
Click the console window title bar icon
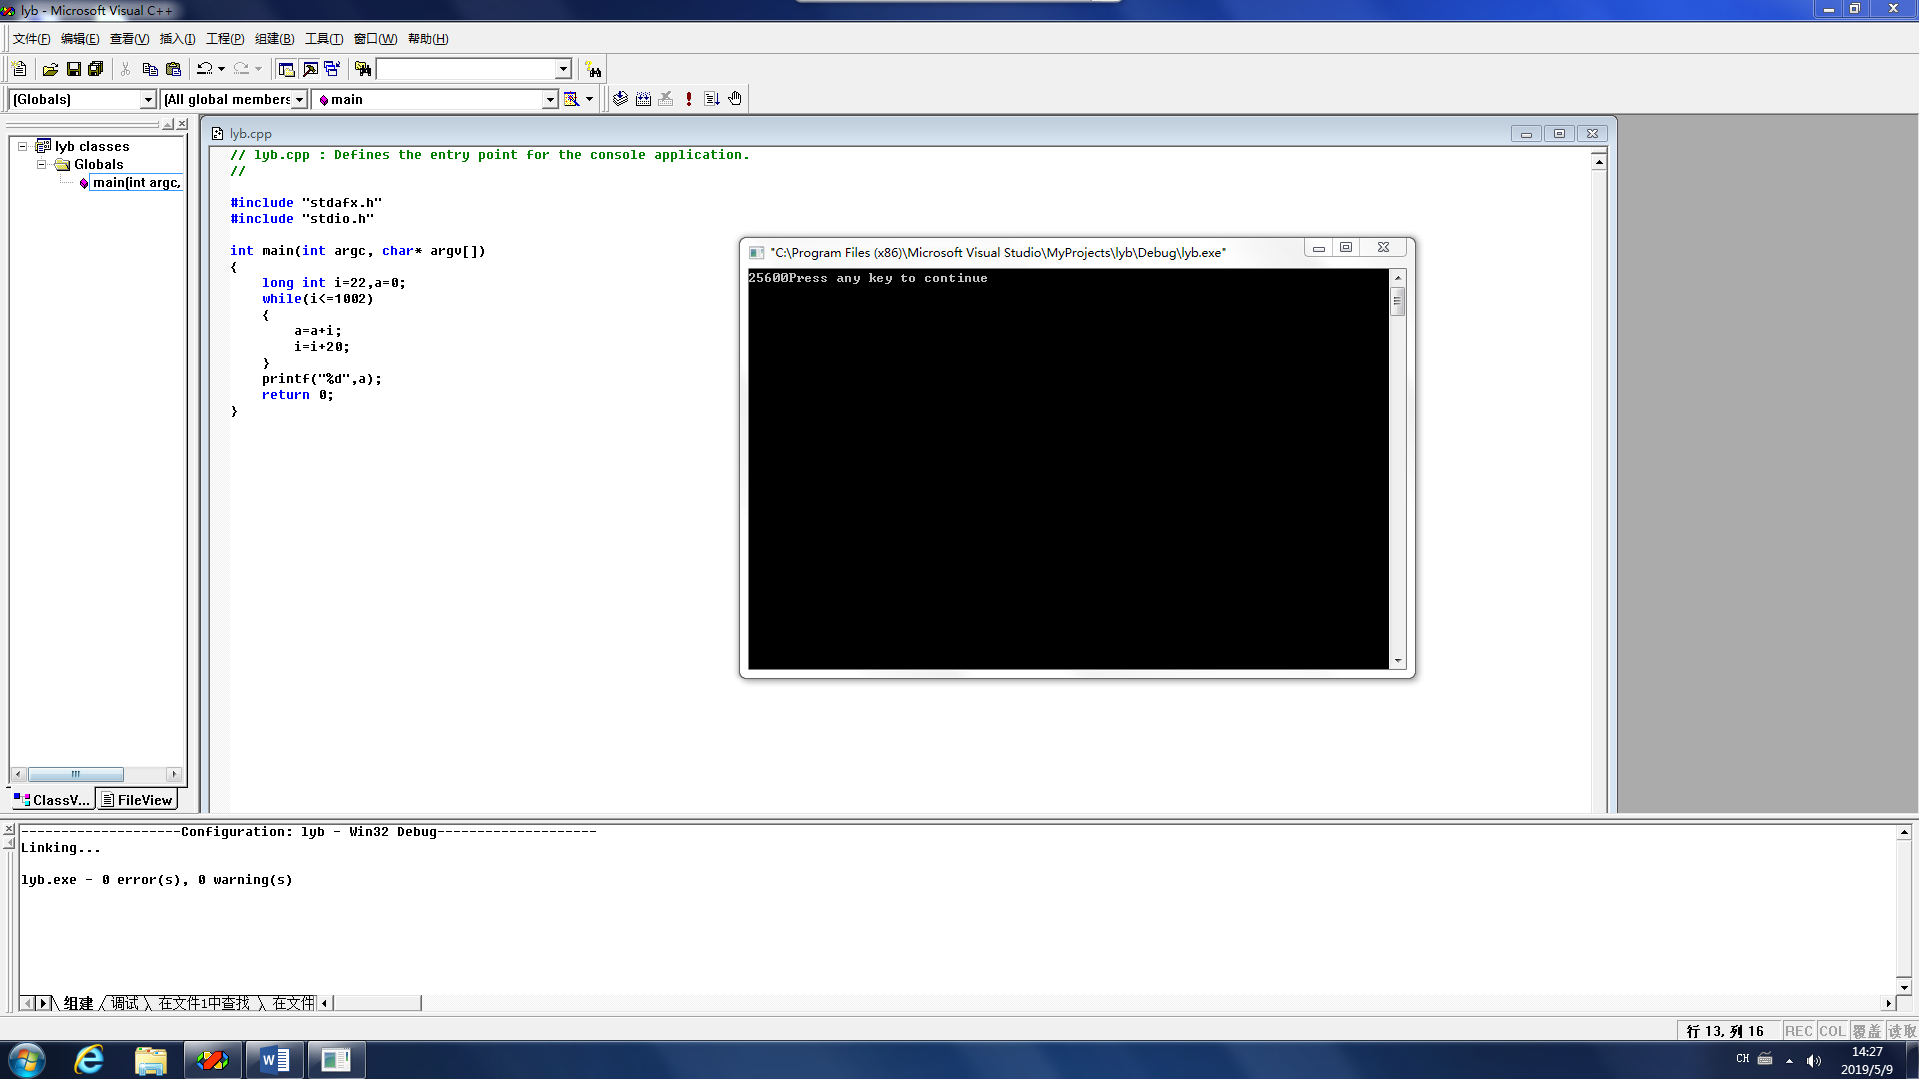[x=757, y=253]
